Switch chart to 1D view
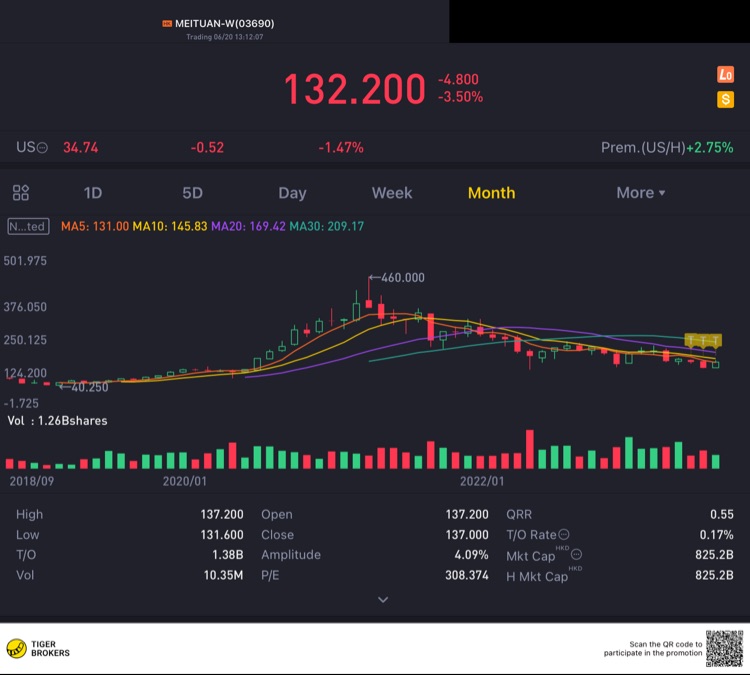Viewport: 750px width, 675px height. click(x=93, y=193)
